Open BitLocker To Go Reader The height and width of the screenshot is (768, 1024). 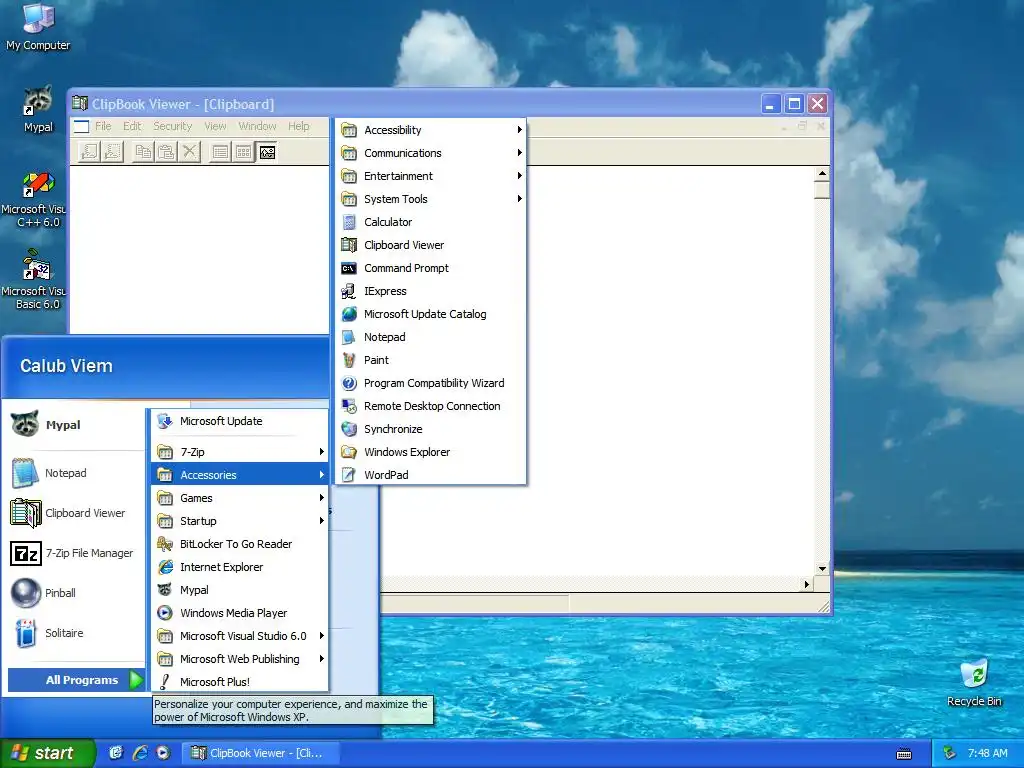239,544
